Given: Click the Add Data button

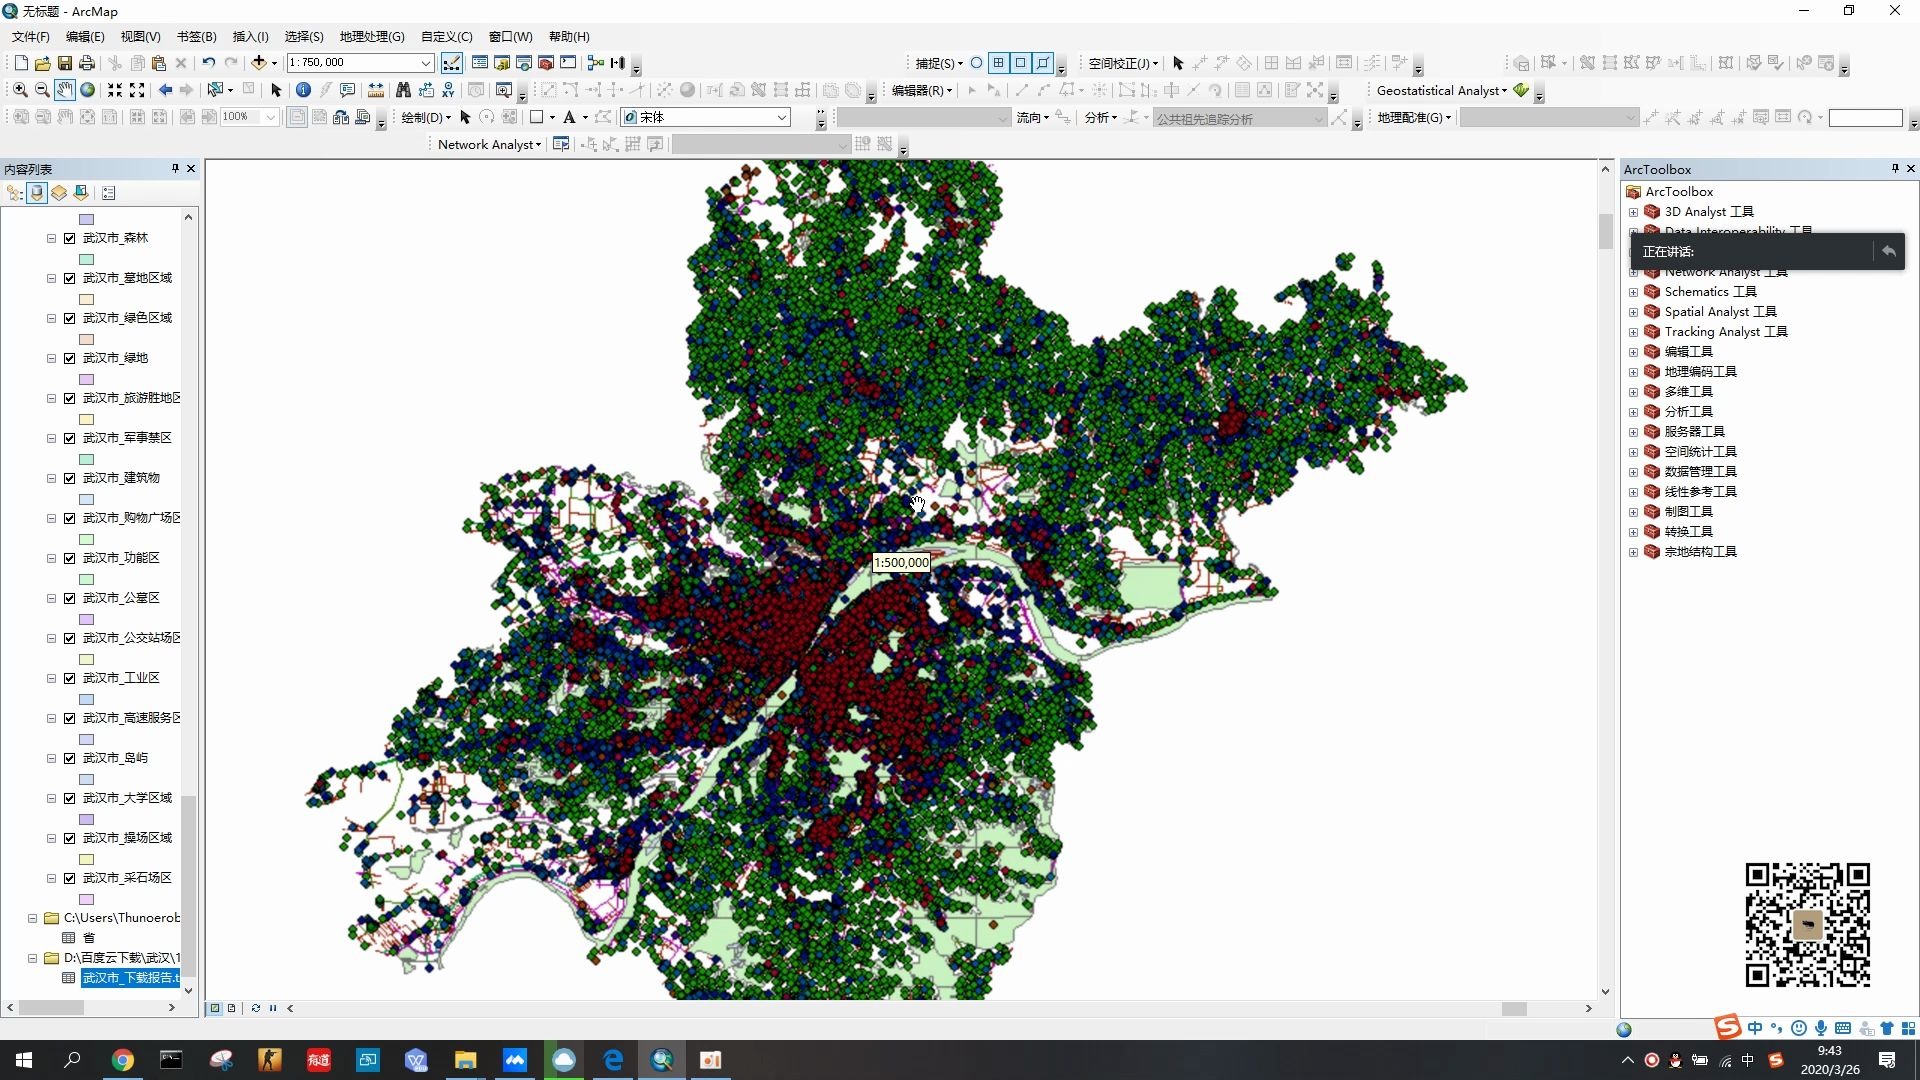Looking at the screenshot, I should pos(259,63).
